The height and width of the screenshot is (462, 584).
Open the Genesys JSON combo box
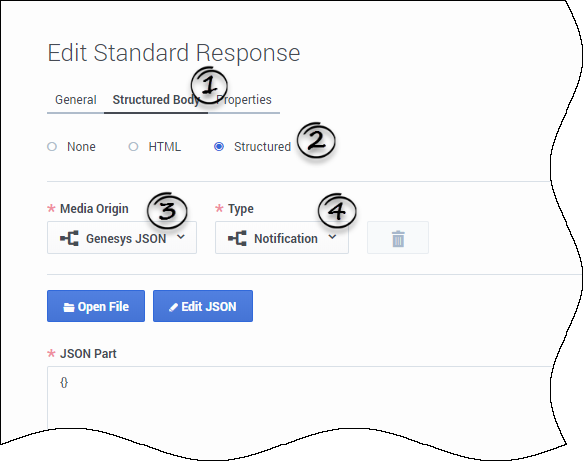pyautogui.click(x=122, y=238)
